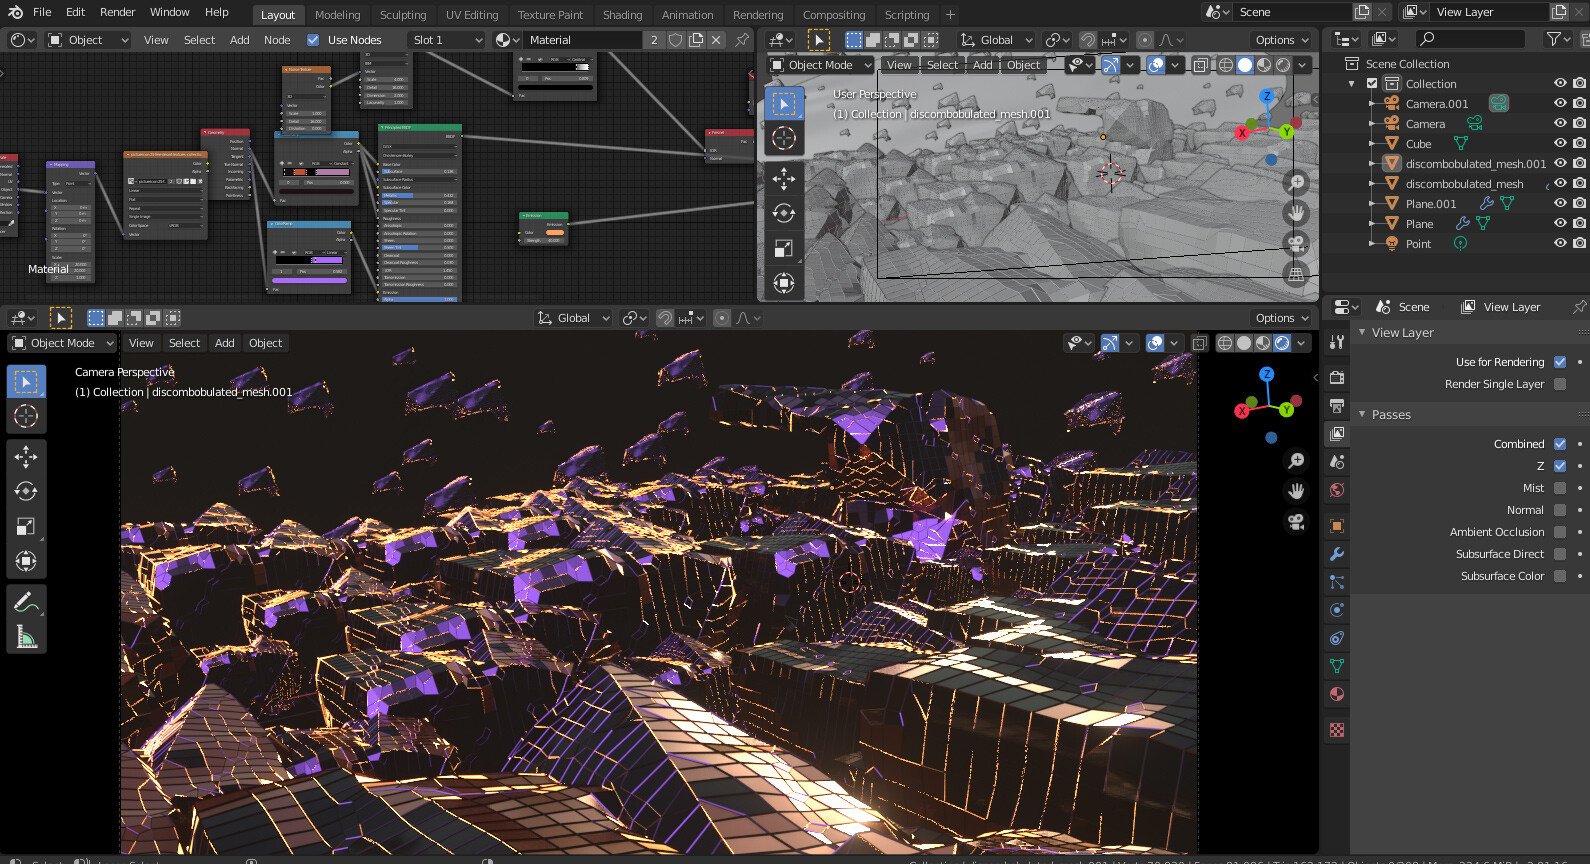This screenshot has height=864, width=1590.
Task: Open the World properties tab
Action: 1337,490
